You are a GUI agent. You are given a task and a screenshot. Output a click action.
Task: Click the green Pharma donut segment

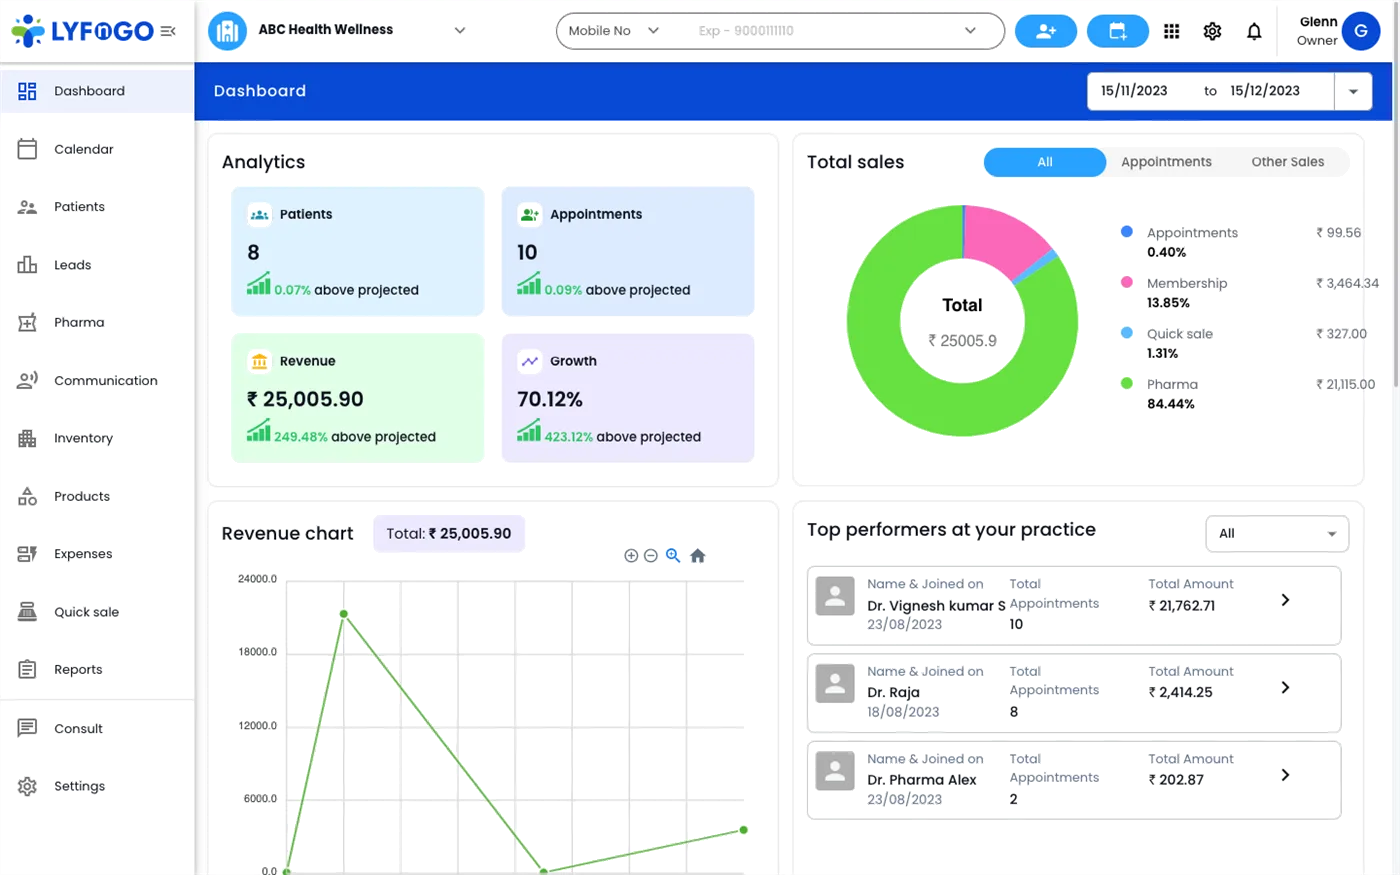pyautogui.click(x=880, y=380)
